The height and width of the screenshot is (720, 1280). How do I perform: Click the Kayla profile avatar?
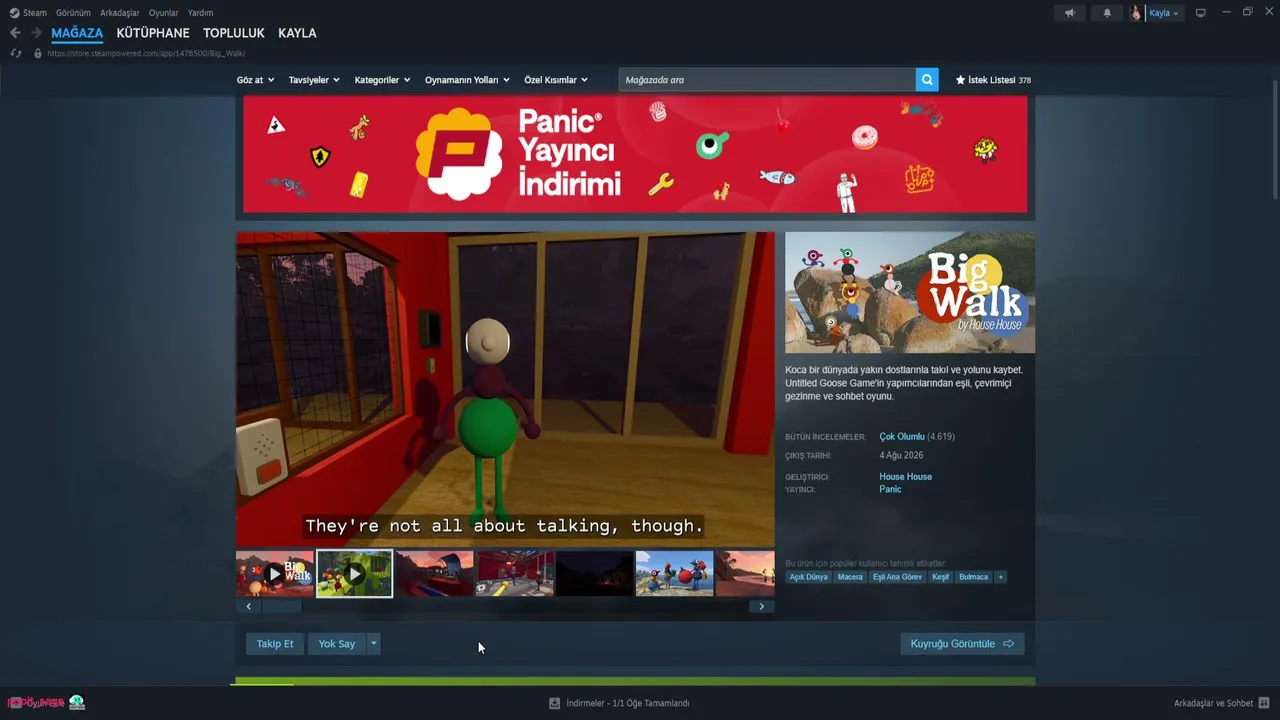pyautogui.click(x=1136, y=13)
